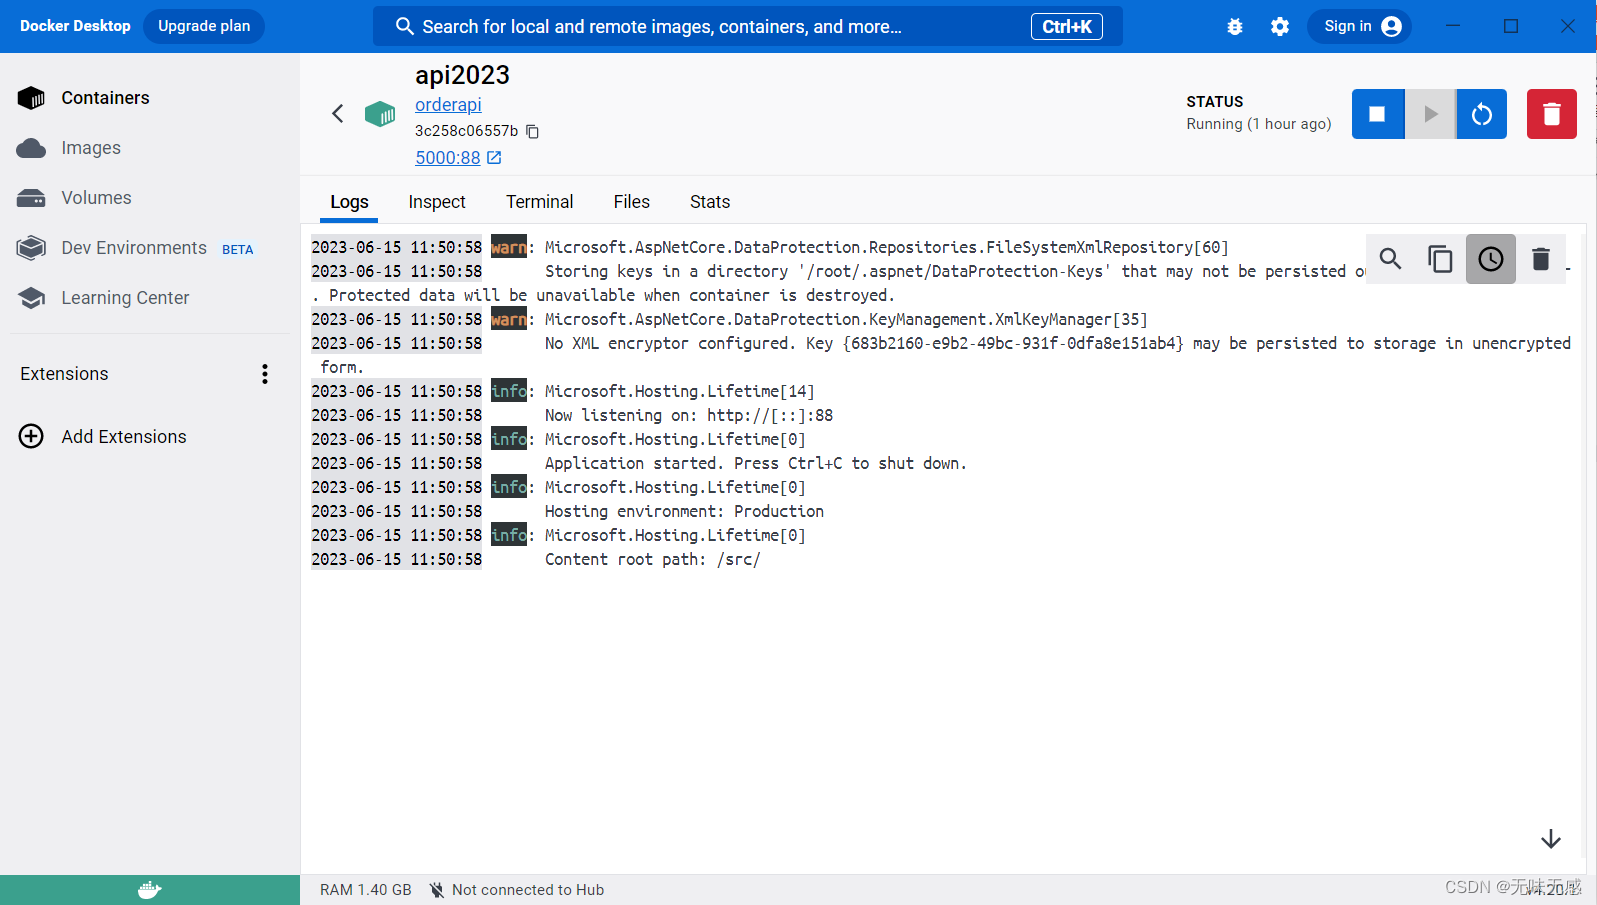Click the search magnifier in top bar

tap(404, 26)
